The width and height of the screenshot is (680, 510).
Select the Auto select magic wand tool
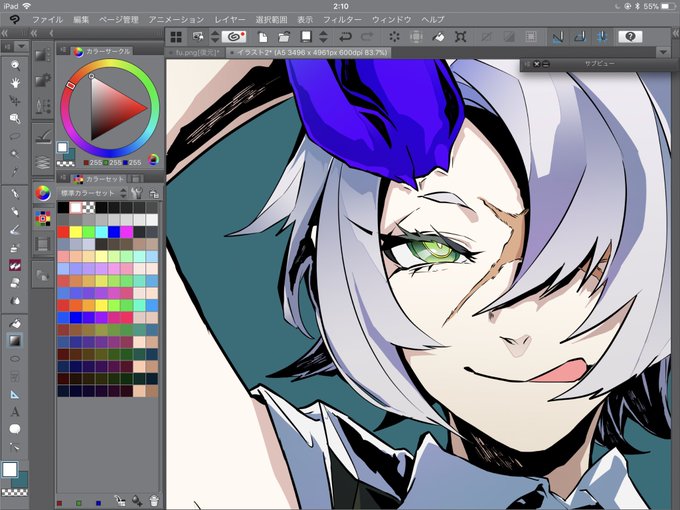click(x=15, y=154)
